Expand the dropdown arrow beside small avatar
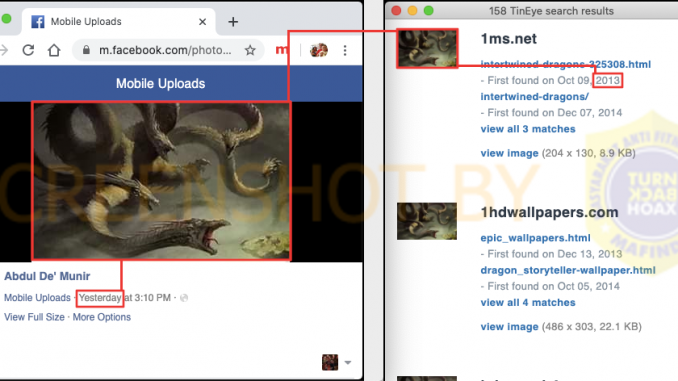Viewport: 678px width, 381px height. (x=348, y=362)
